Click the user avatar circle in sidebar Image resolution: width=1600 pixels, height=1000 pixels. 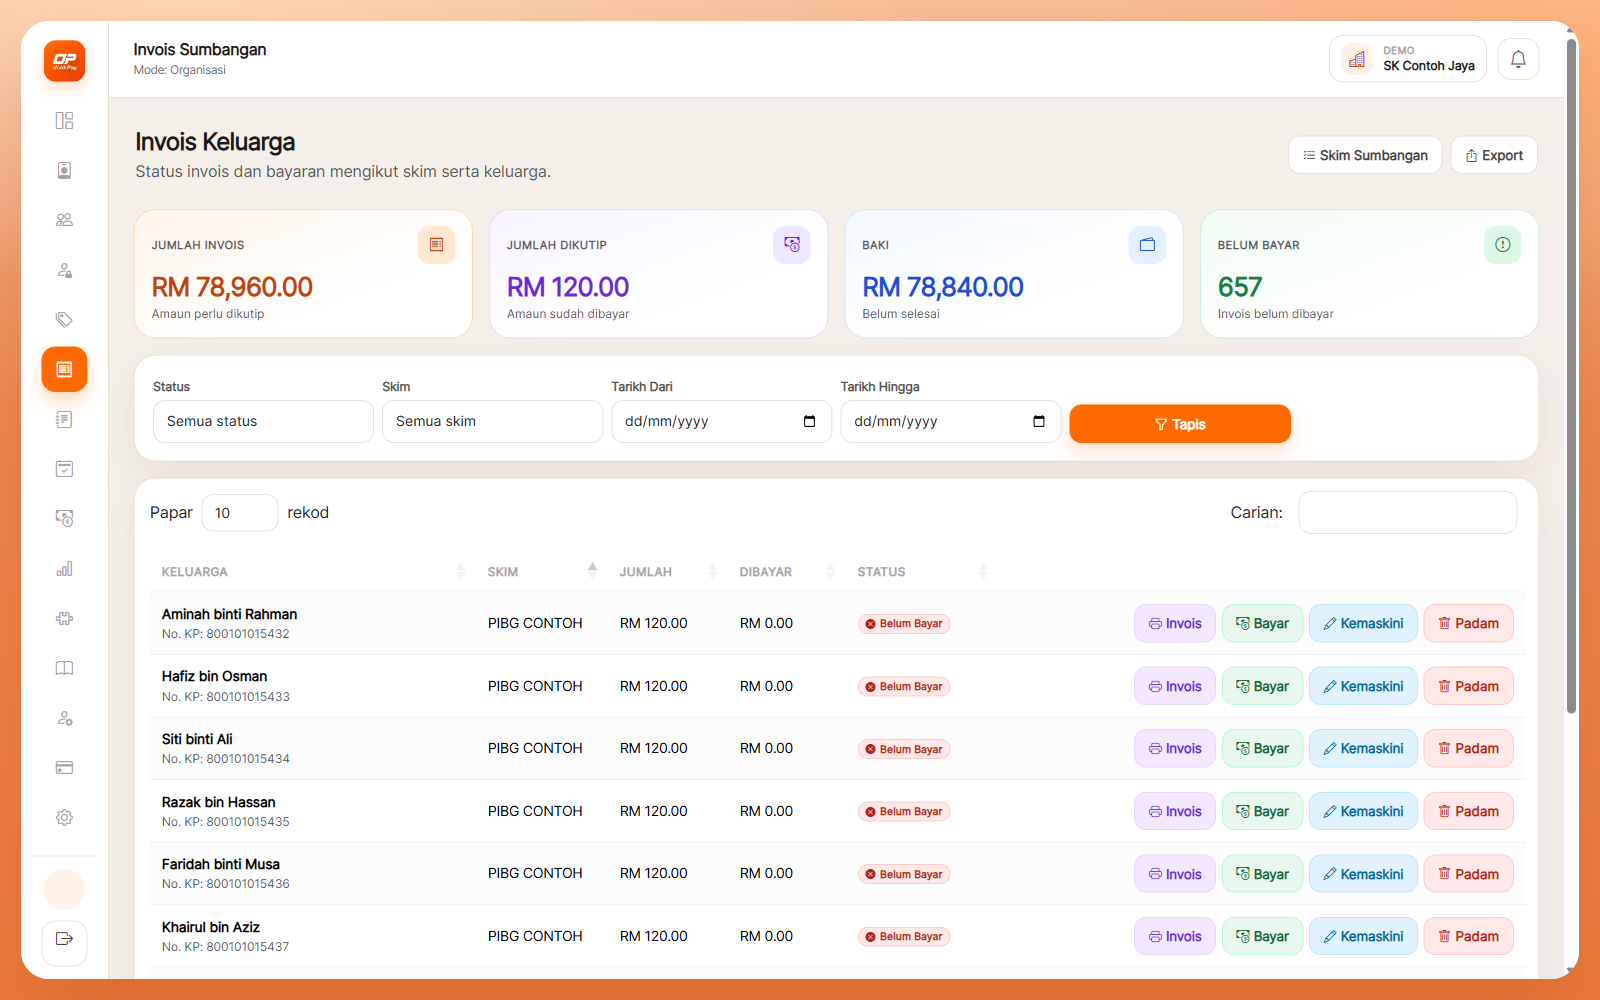[x=64, y=889]
